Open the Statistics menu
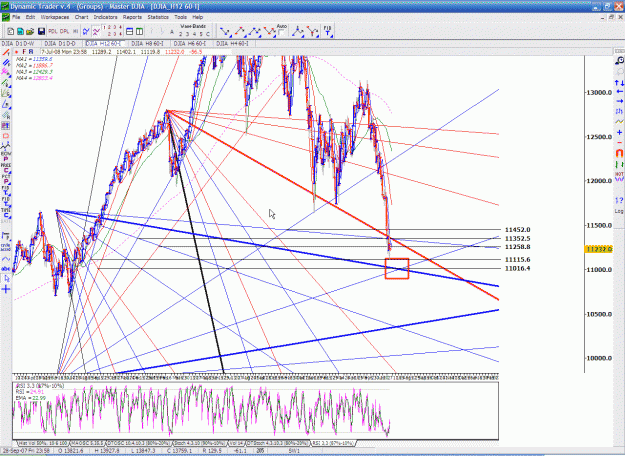The width and height of the screenshot is (625, 456). (158, 17)
